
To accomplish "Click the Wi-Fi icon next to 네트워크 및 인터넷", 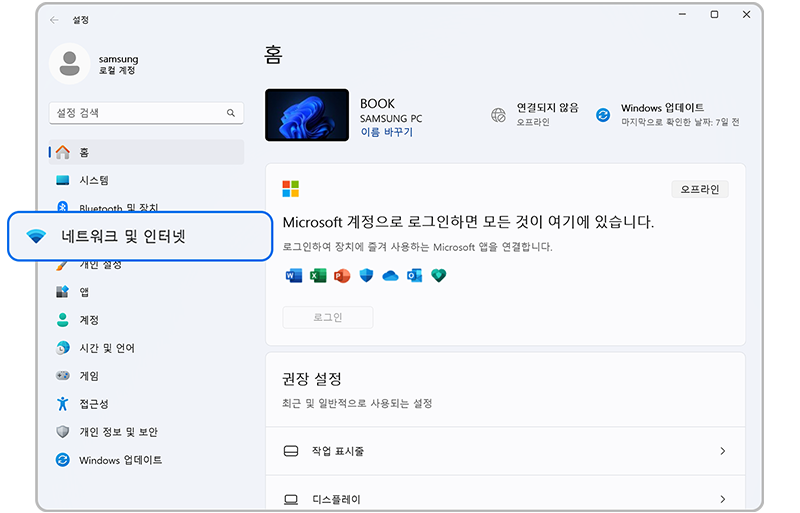I will [36, 236].
